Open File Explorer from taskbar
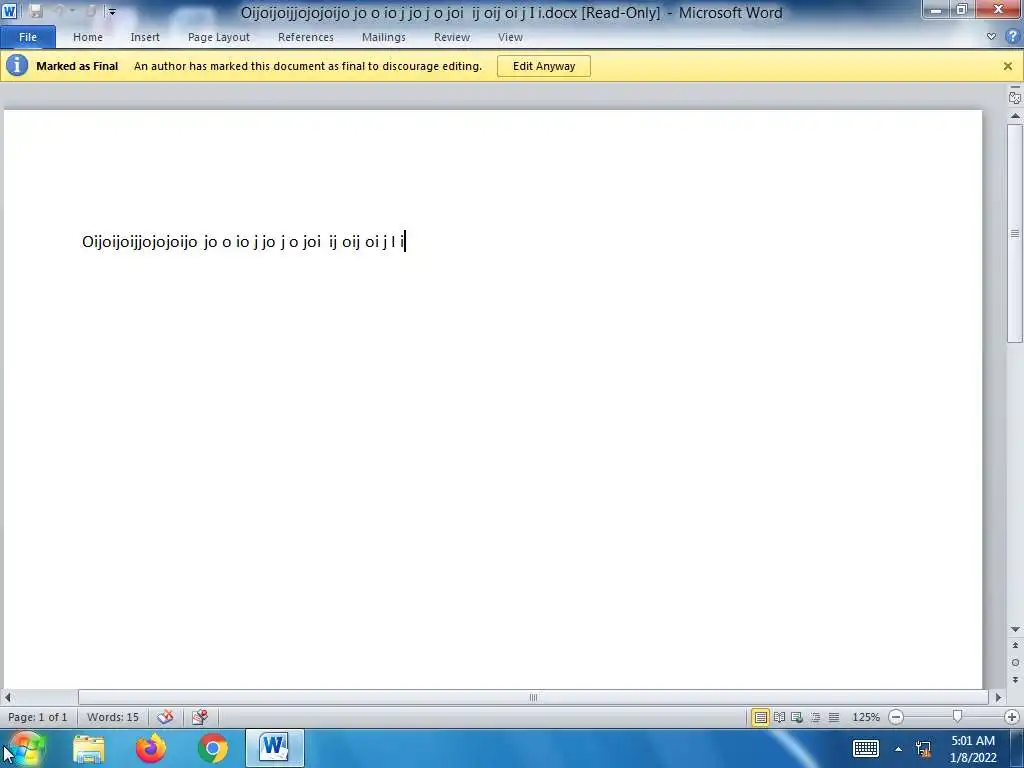Viewport: 1024px width, 768px height. pyautogui.click(x=89, y=748)
